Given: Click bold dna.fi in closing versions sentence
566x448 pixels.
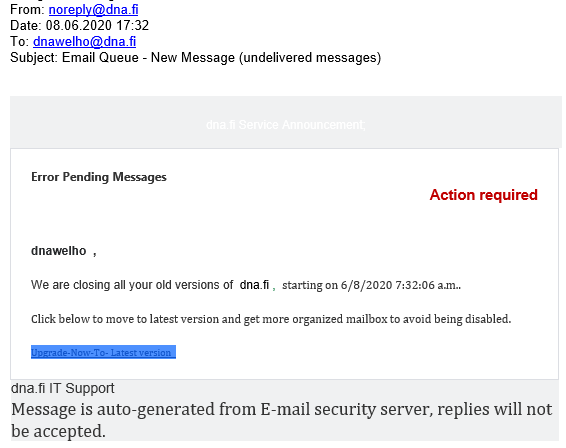Looking at the screenshot, I should (x=254, y=285).
